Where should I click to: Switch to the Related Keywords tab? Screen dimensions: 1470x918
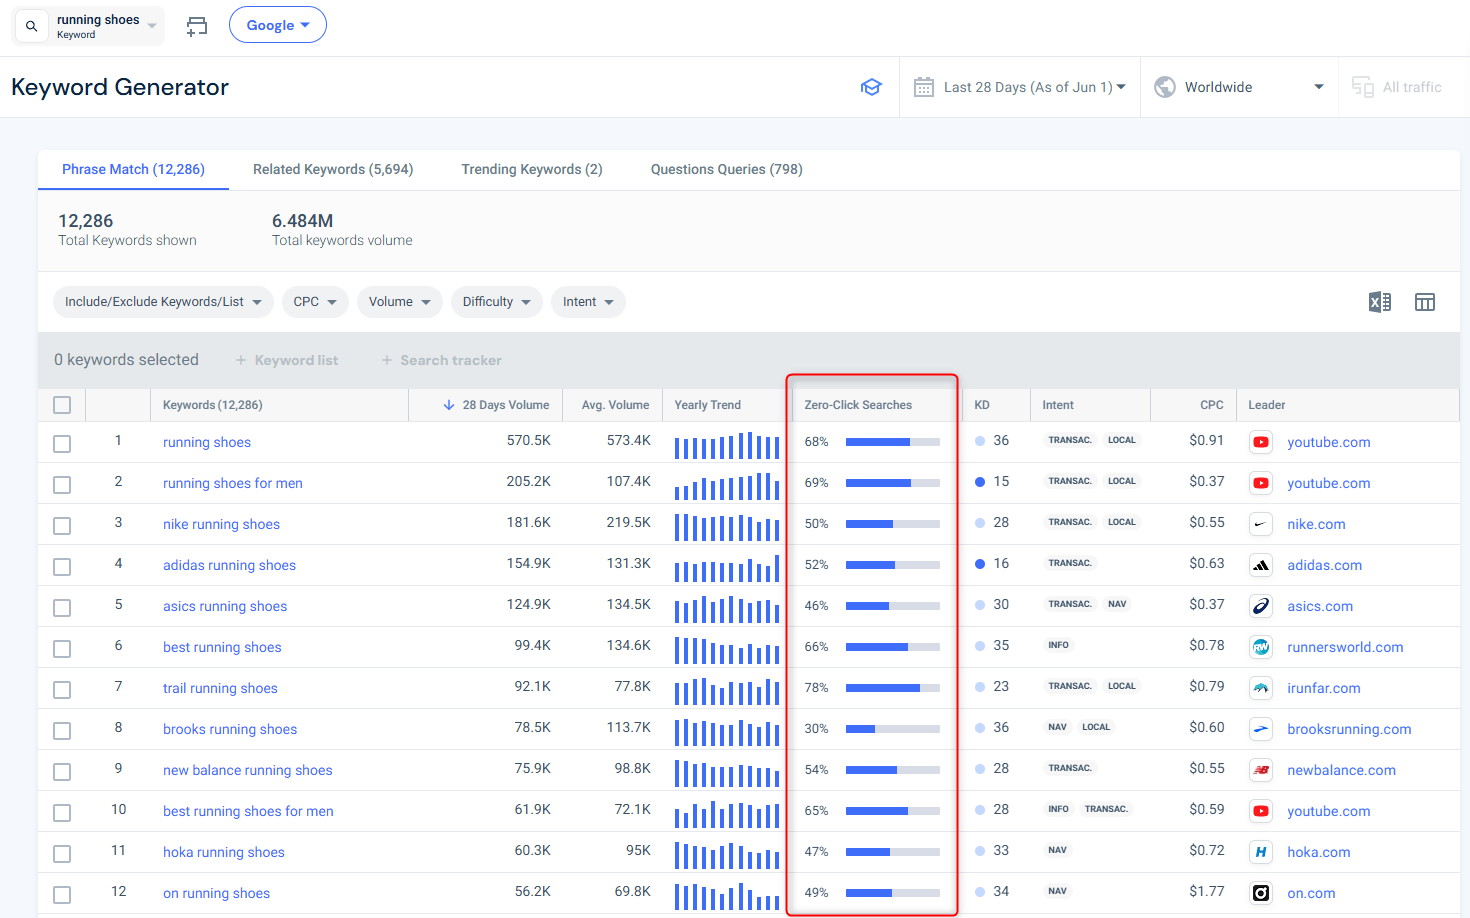(x=333, y=169)
